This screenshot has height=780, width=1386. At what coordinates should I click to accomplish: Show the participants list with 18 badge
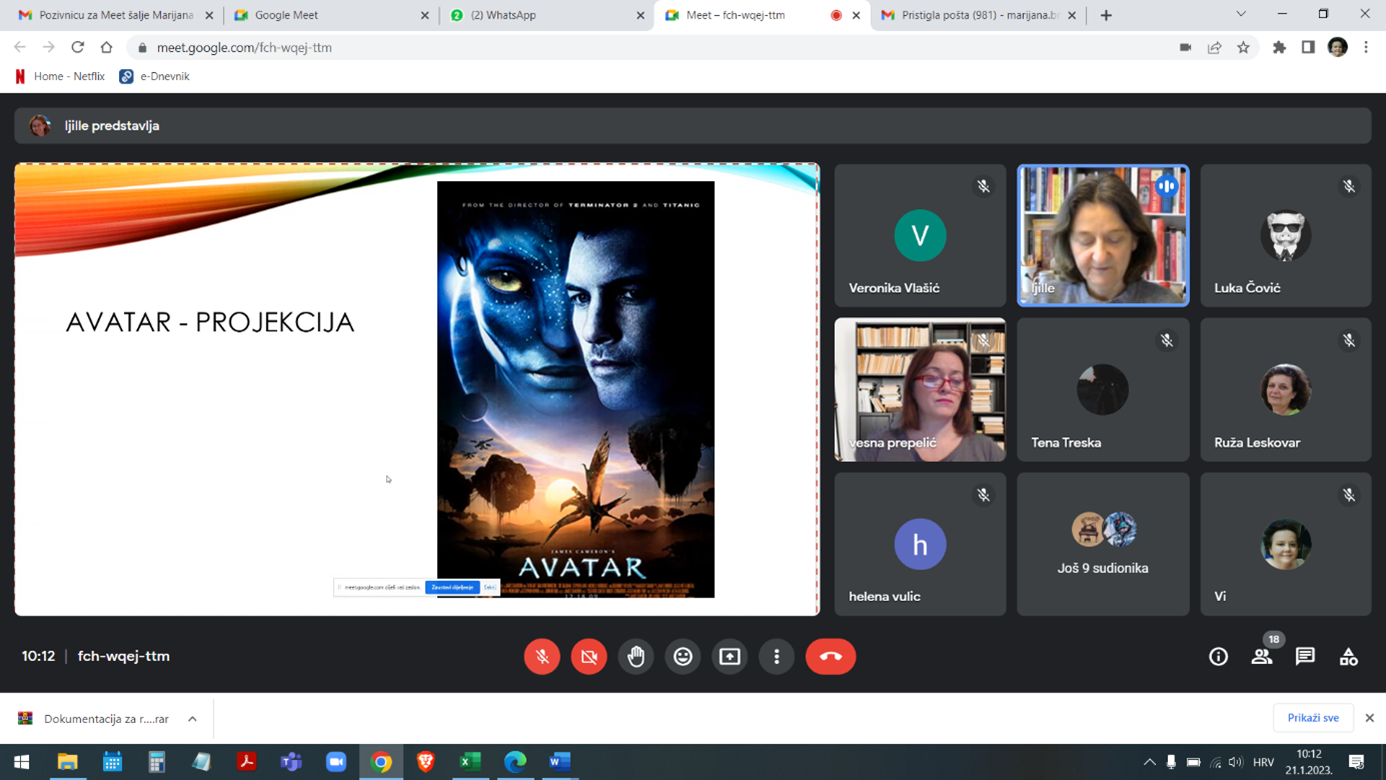[x=1262, y=657]
